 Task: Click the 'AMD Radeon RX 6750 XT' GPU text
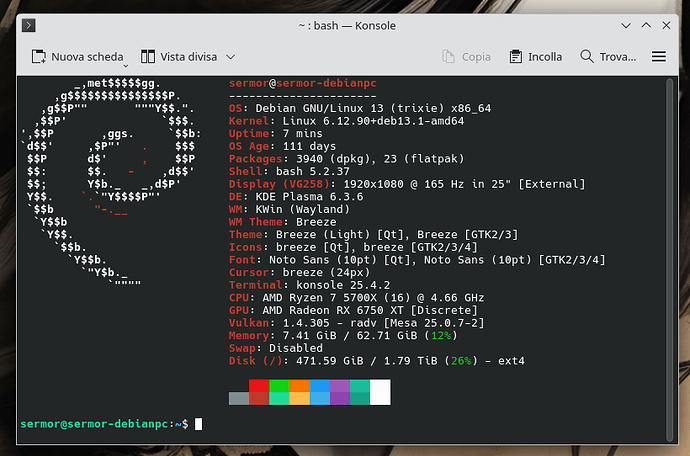(333, 310)
